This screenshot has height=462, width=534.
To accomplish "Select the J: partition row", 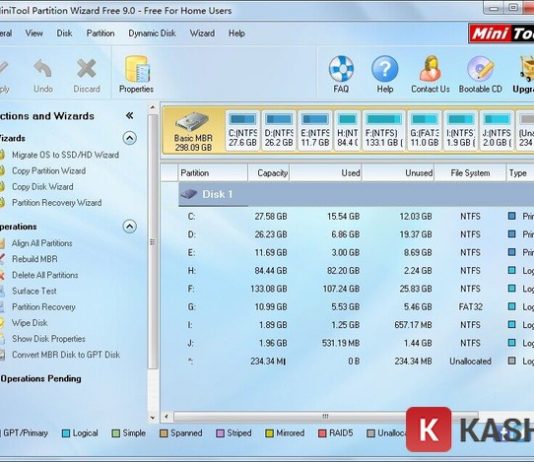I will coord(356,343).
